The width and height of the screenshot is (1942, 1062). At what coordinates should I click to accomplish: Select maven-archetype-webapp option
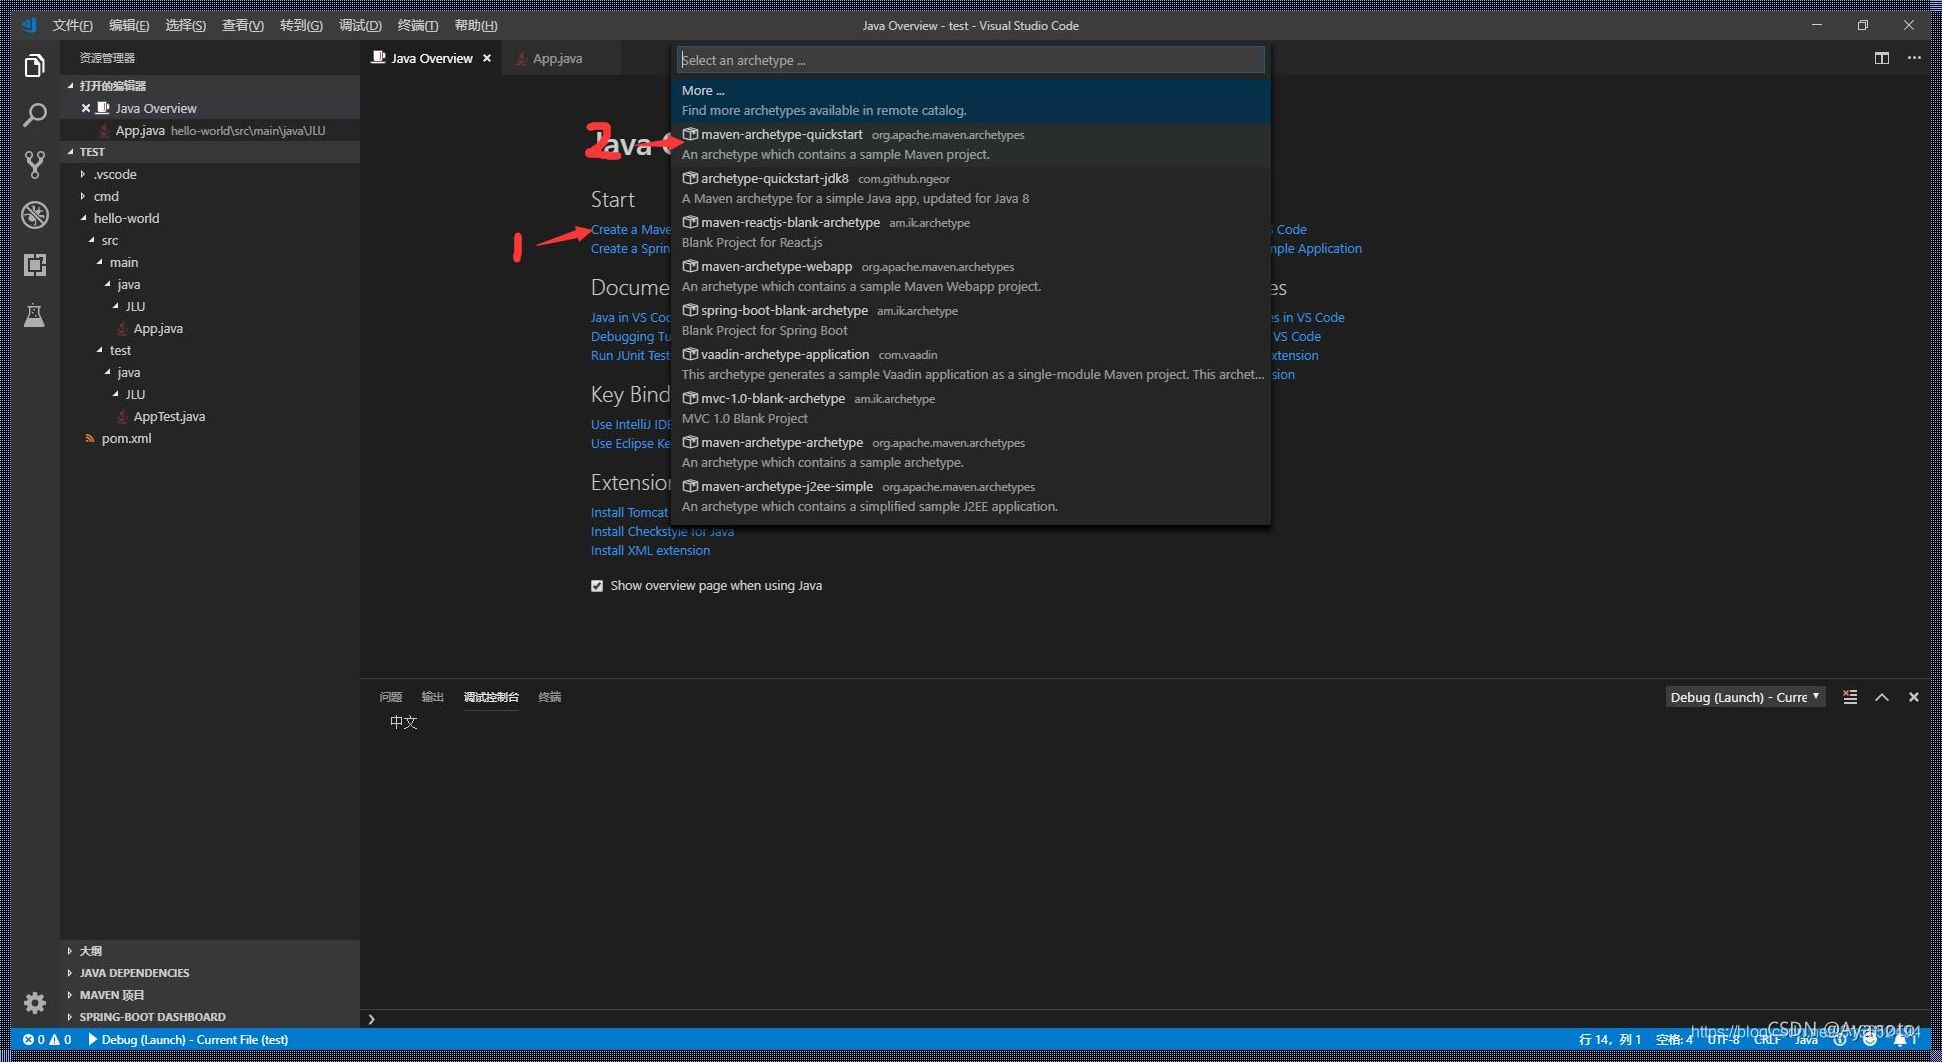pyautogui.click(x=970, y=276)
